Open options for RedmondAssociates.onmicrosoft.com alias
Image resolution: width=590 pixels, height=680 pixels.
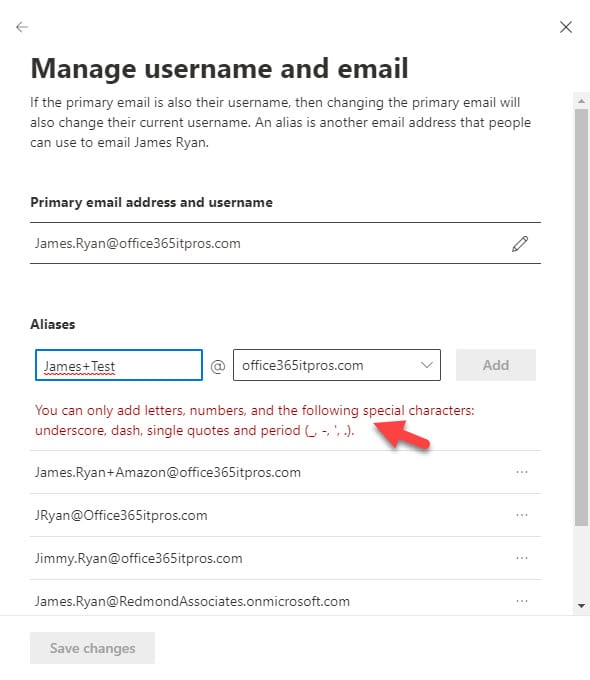[522, 601]
